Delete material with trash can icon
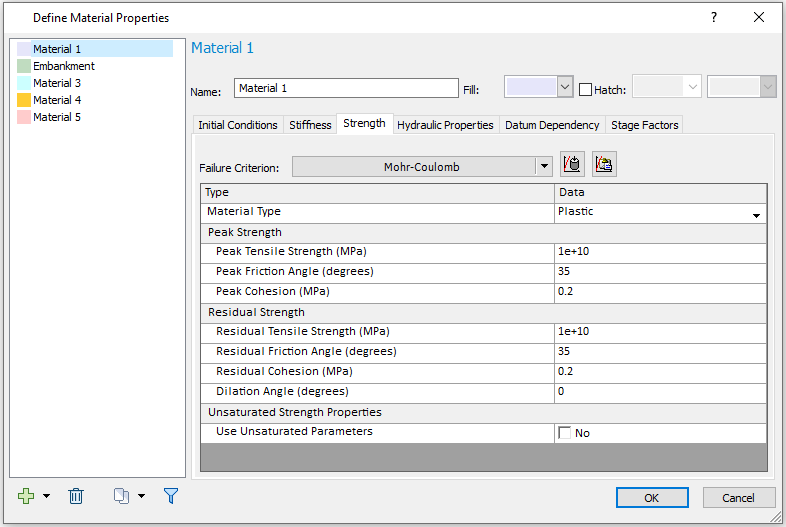786x527 pixels. coord(76,496)
